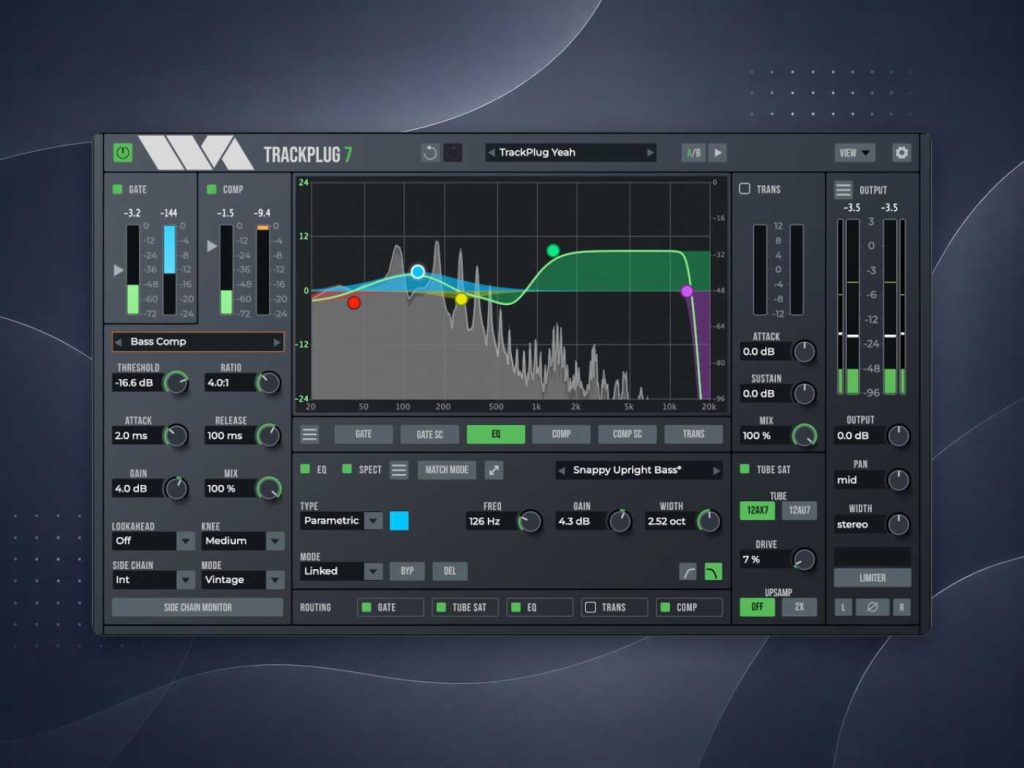Click the L channel button
1024x768 pixels.
coord(843,607)
